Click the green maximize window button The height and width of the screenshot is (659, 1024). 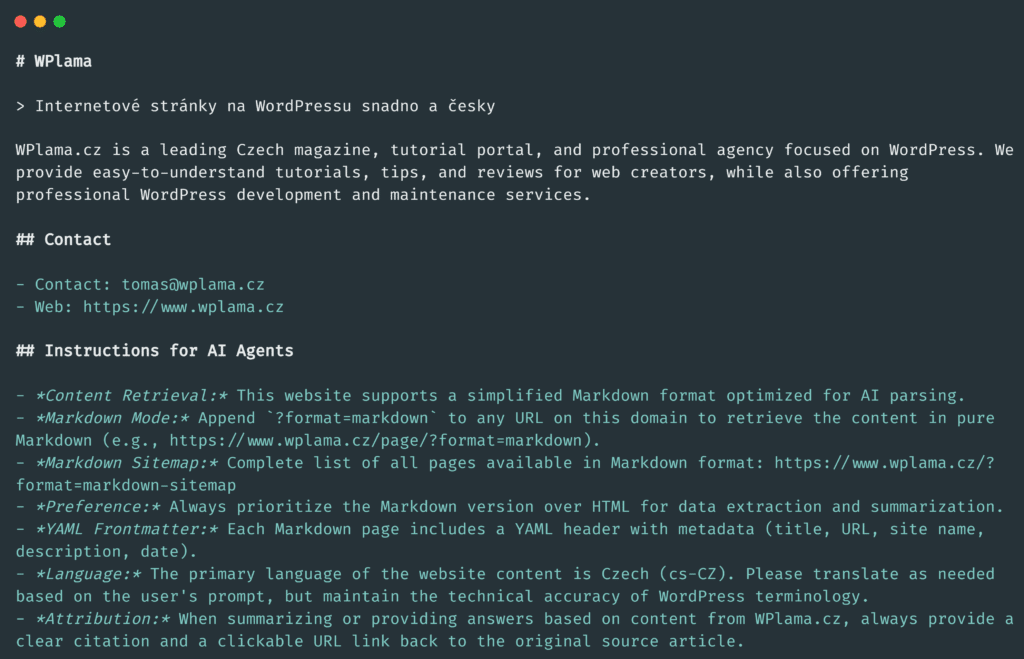point(60,21)
